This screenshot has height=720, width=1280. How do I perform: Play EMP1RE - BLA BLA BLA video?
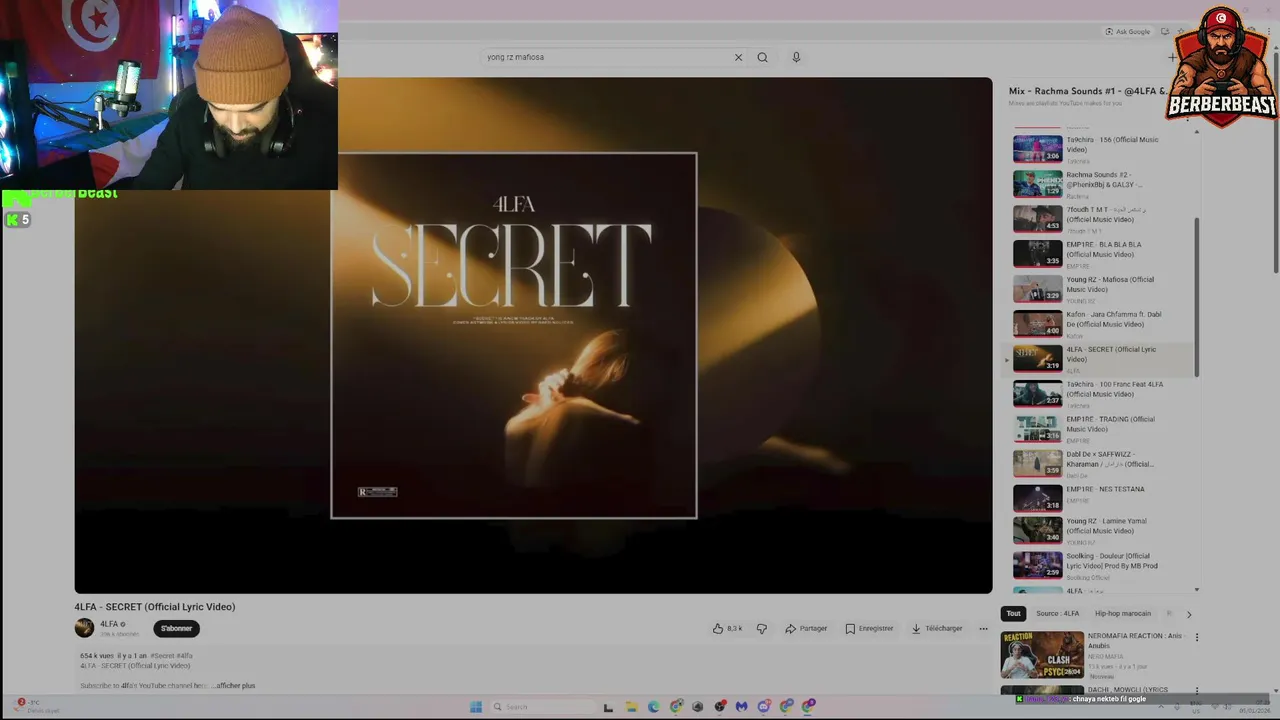click(1100, 254)
